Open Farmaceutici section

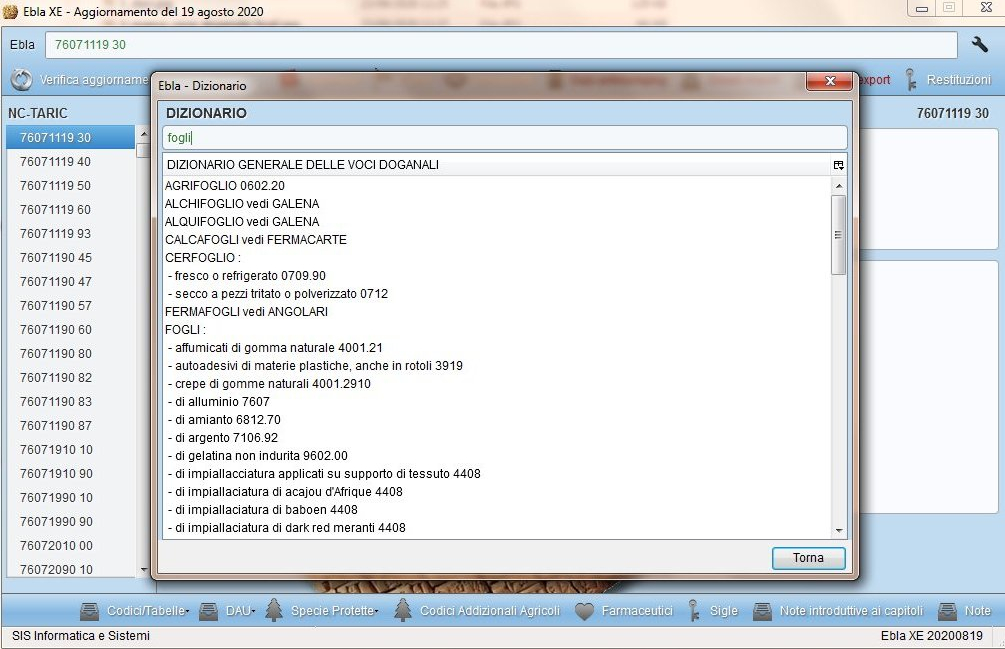pos(636,611)
